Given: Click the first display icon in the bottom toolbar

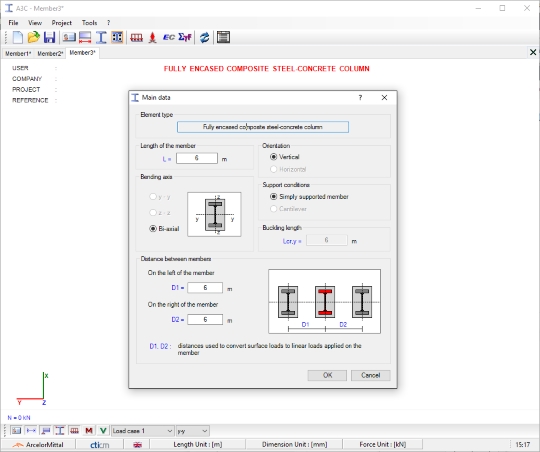Looking at the screenshot, I should click(x=17, y=431).
